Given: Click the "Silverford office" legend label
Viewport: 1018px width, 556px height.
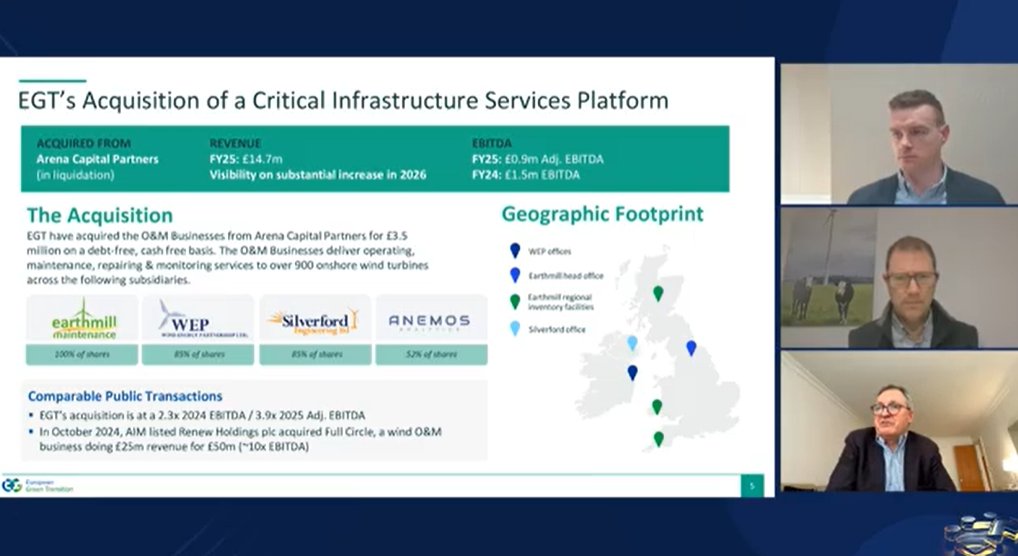Looking at the screenshot, I should 557,329.
